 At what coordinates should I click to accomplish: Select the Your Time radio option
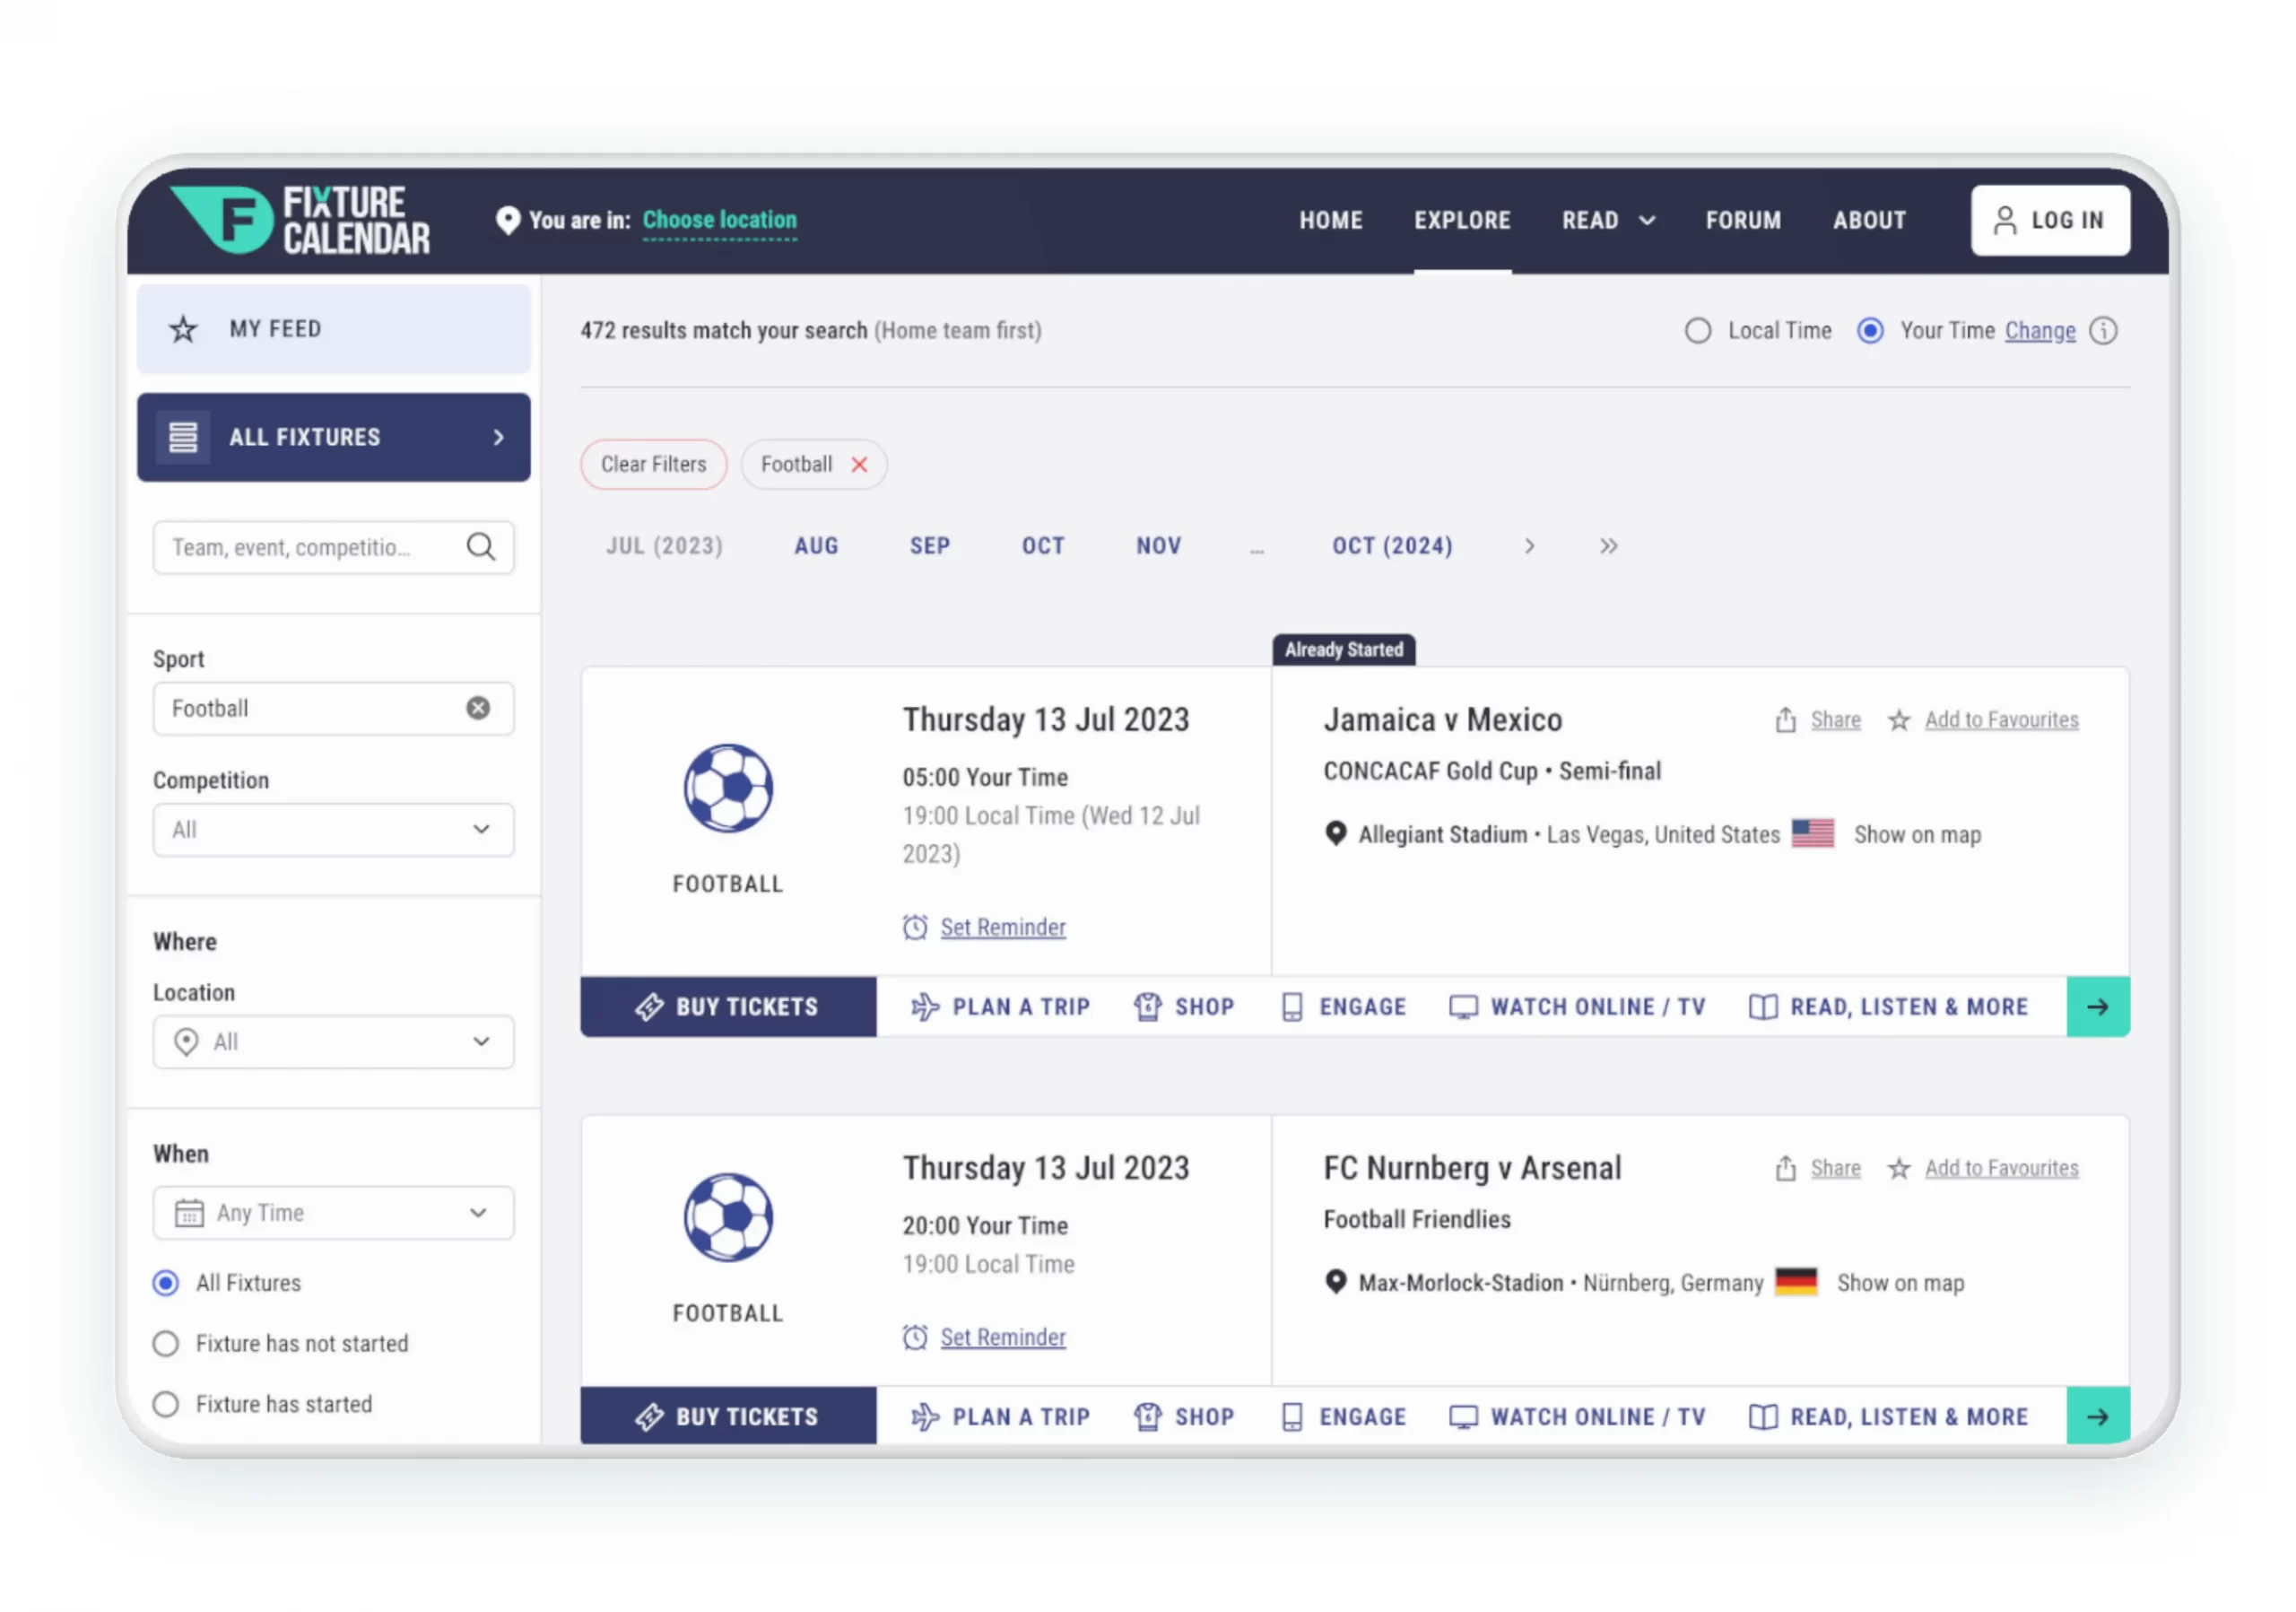coord(1870,331)
